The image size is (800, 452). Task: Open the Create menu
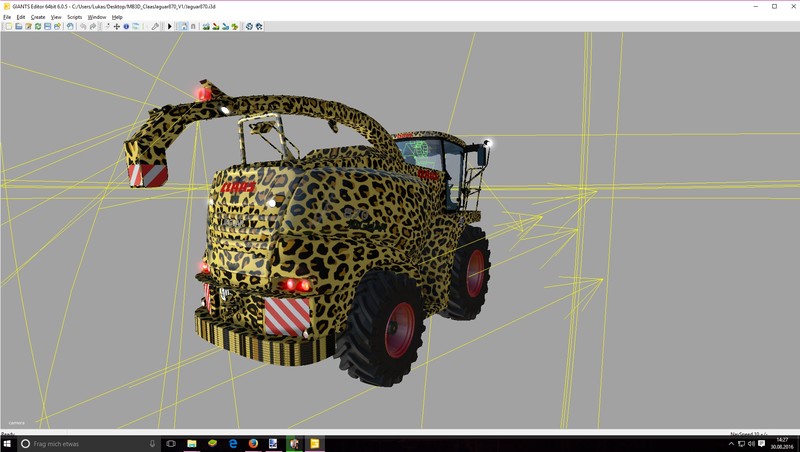tap(38, 17)
